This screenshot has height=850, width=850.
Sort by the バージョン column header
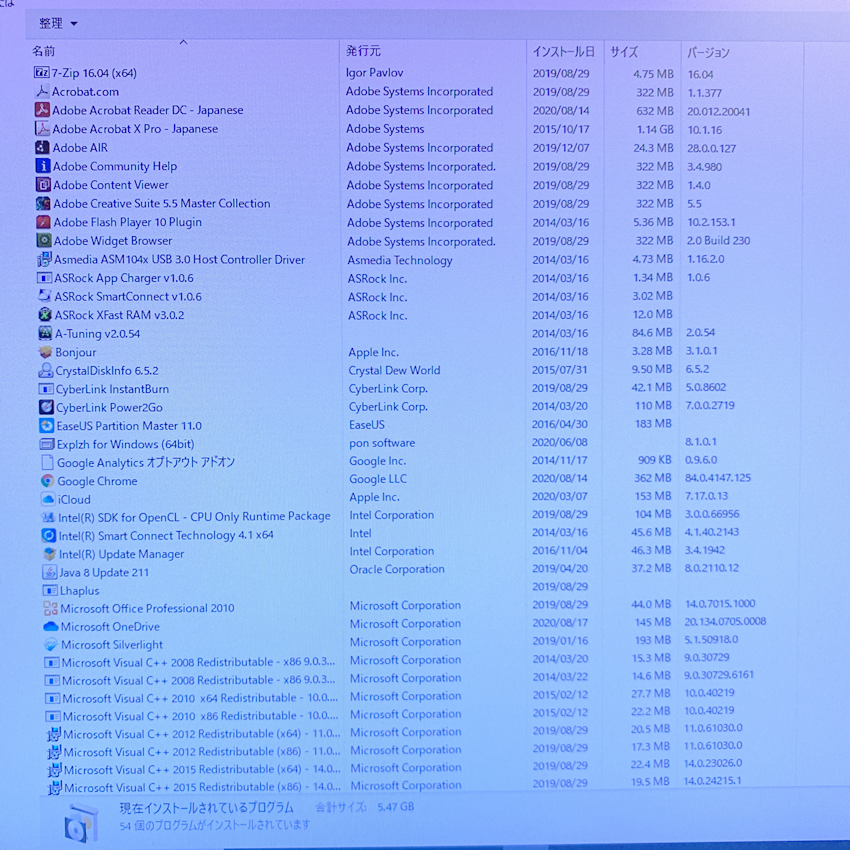tap(709, 53)
